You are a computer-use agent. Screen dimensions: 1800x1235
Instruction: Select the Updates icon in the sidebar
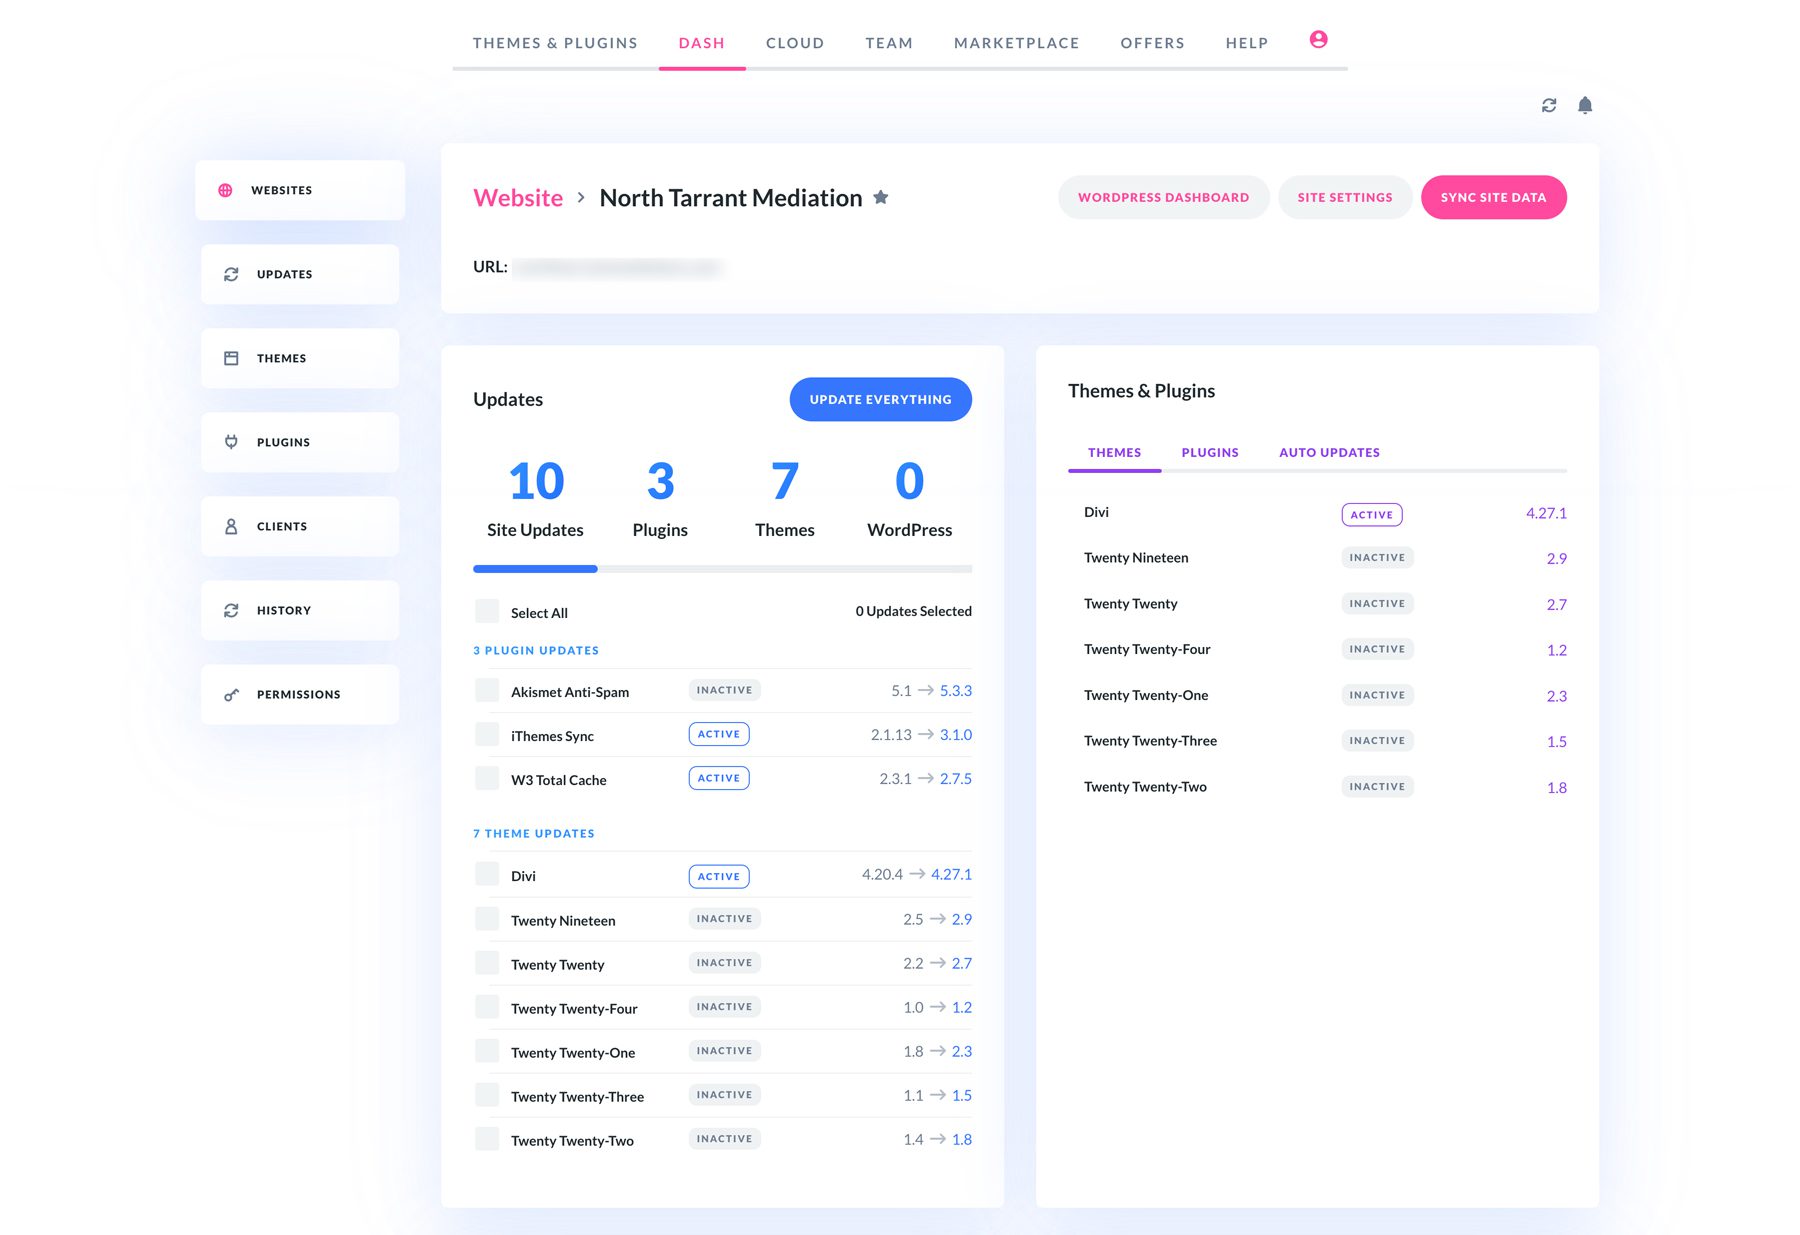[232, 273]
